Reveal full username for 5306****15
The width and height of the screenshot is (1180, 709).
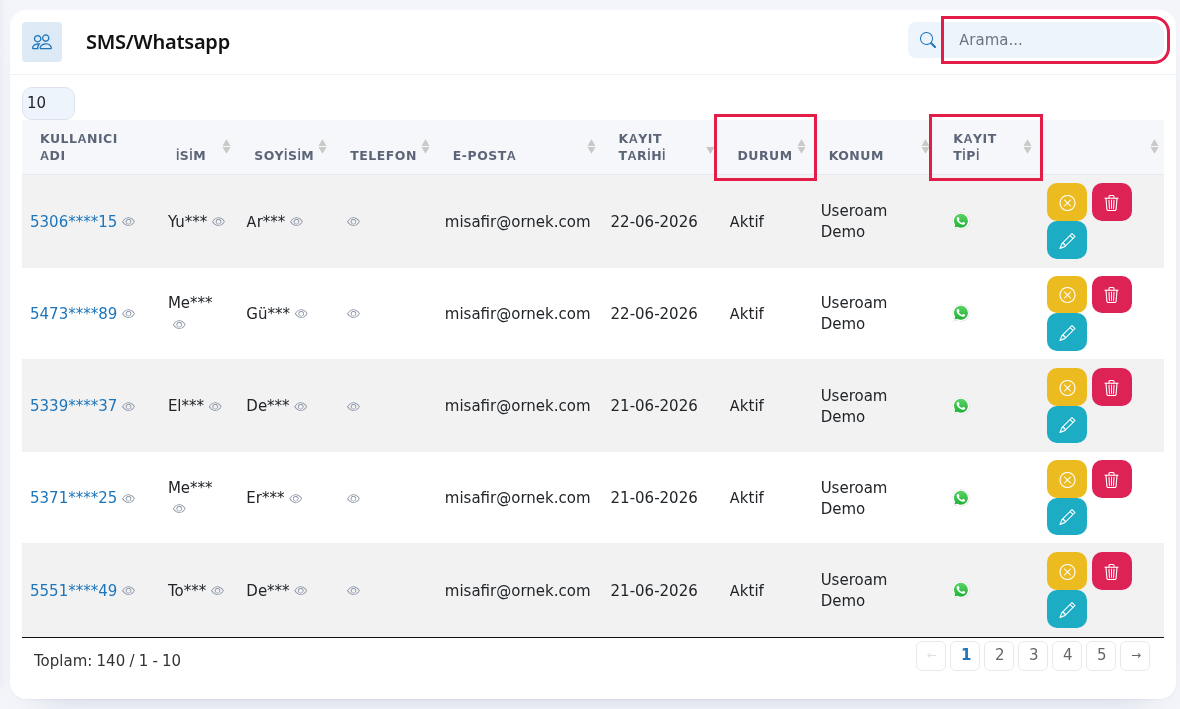tap(129, 222)
